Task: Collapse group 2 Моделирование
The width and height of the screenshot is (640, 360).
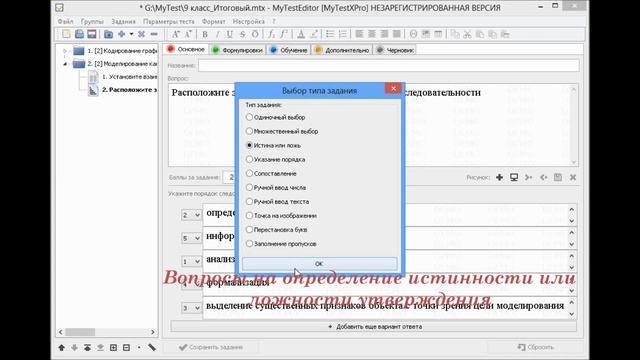Action: [64, 64]
